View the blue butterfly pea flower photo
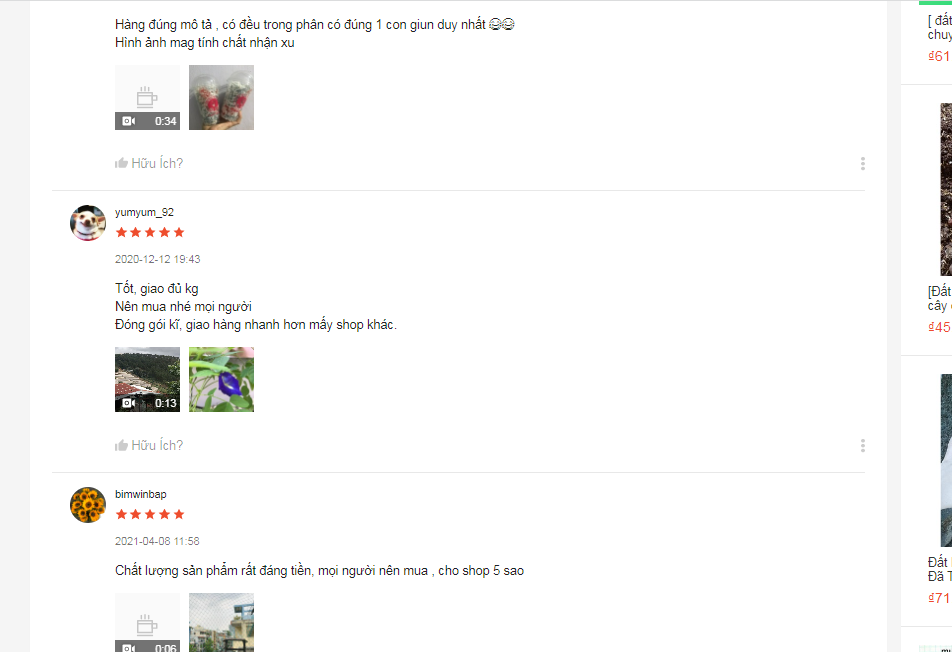This screenshot has width=952, height=652. pyautogui.click(x=222, y=379)
